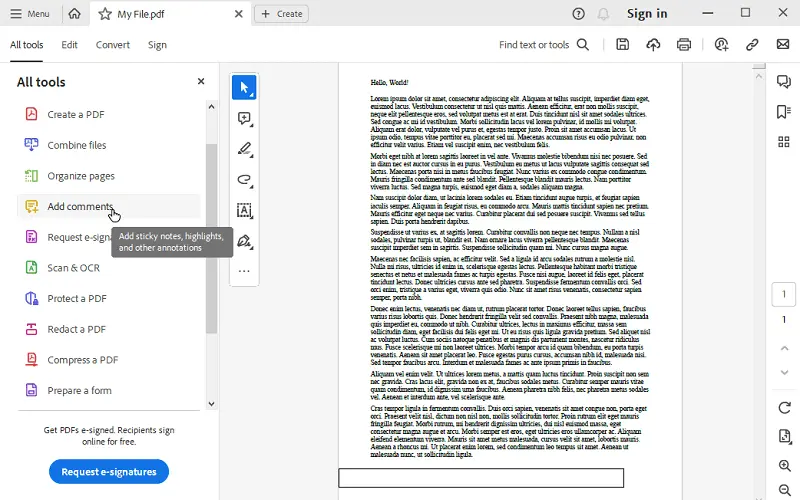This screenshot has width=800, height=500.
Task: Open more quick tools ellipsis
Action: (244, 271)
